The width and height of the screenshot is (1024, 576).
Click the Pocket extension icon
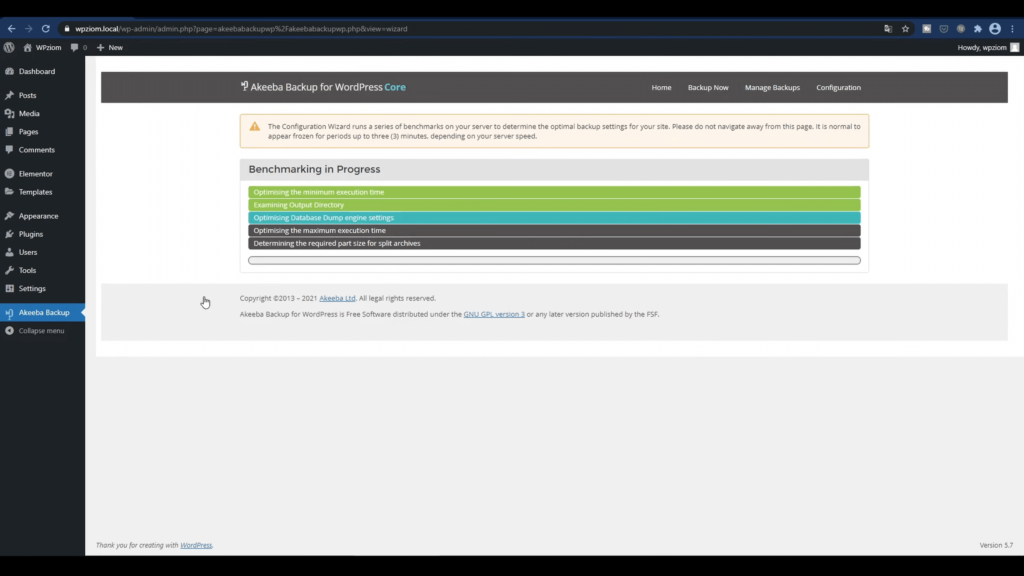pos(943,29)
